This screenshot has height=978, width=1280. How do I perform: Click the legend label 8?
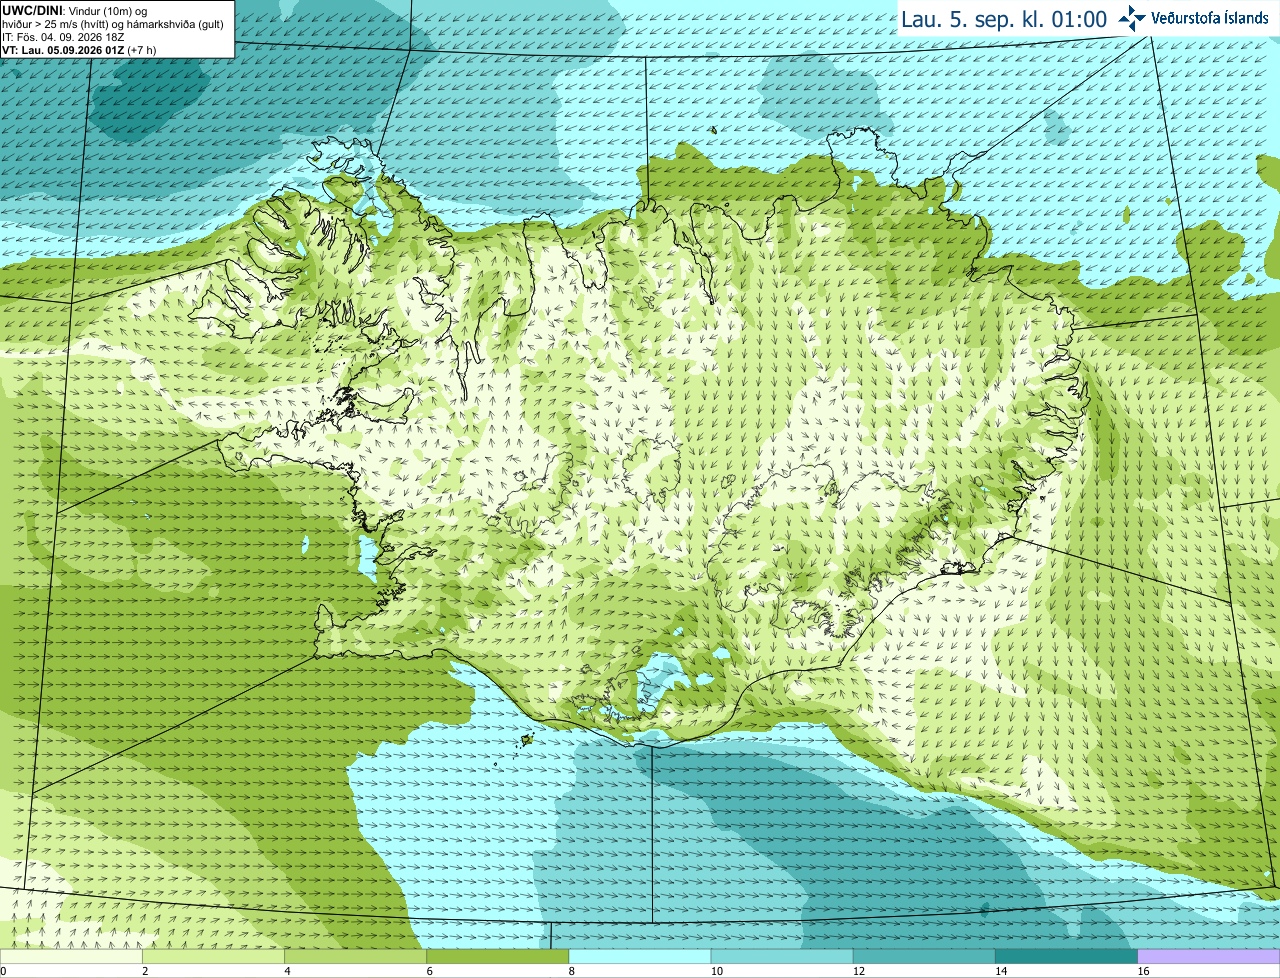[572, 971]
